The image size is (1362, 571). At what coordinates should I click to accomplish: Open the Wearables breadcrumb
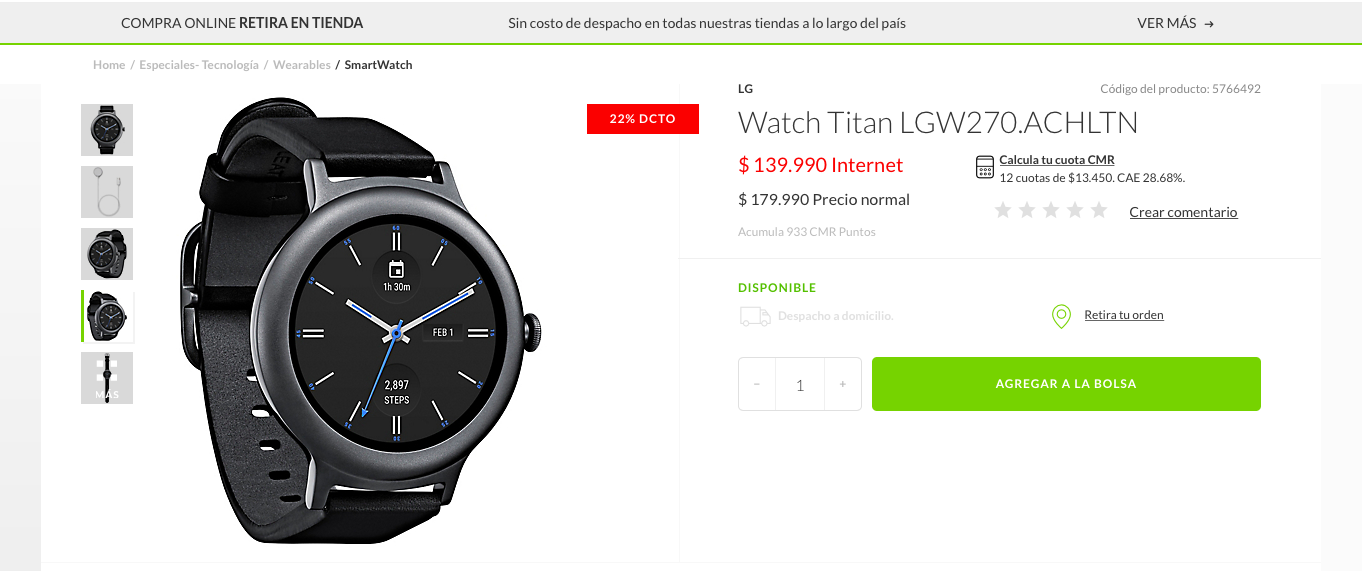[302, 65]
